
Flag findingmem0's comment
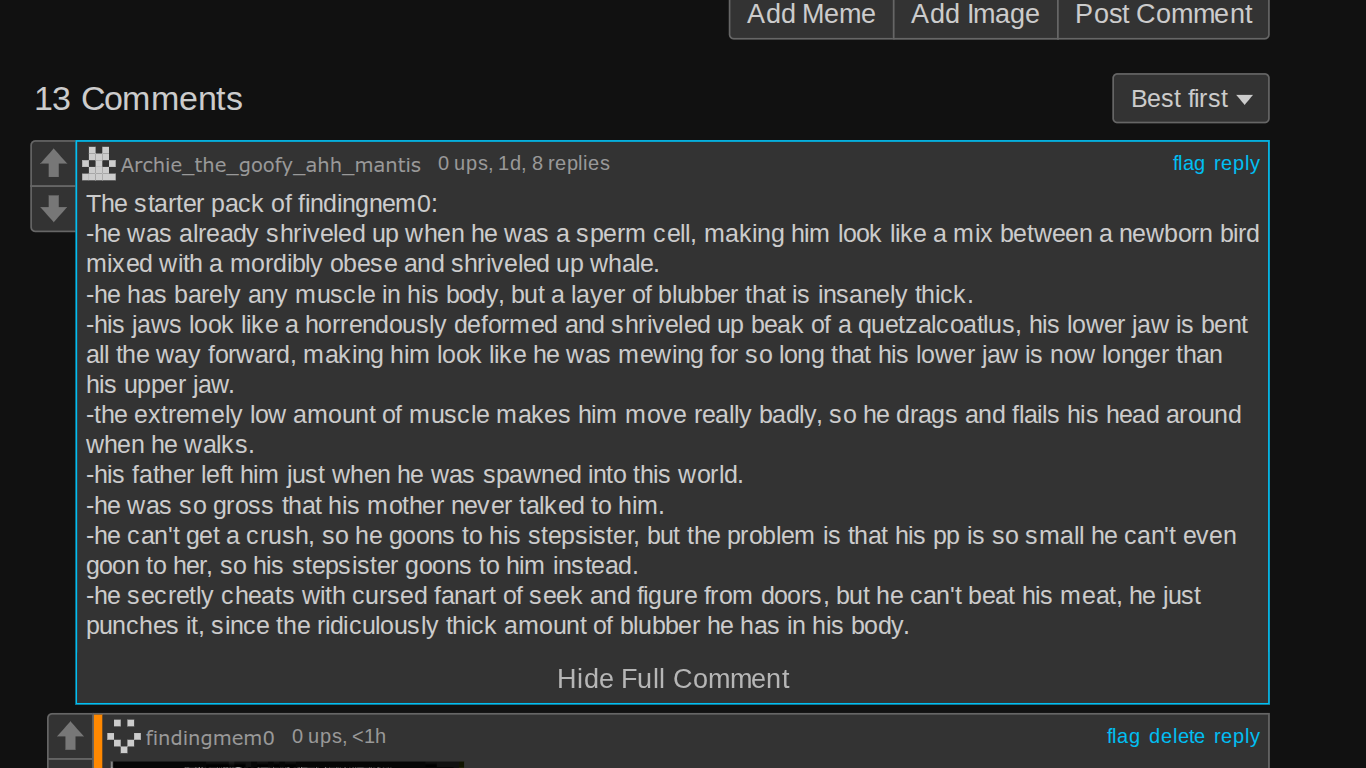1123,736
